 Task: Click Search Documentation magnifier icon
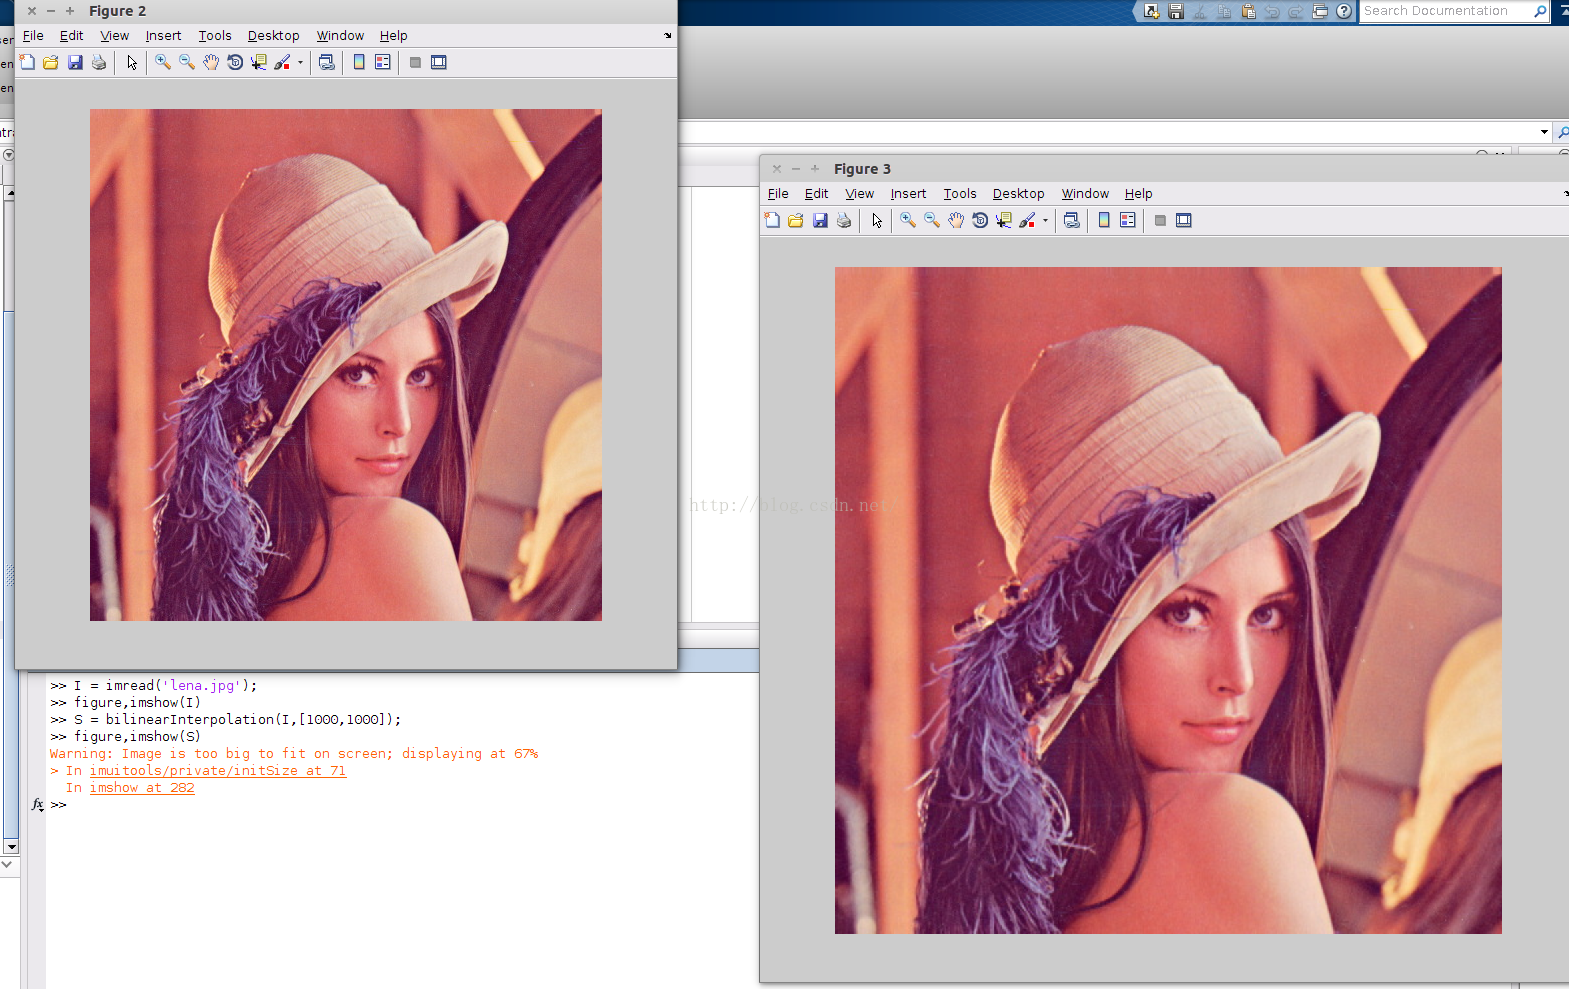point(1540,11)
